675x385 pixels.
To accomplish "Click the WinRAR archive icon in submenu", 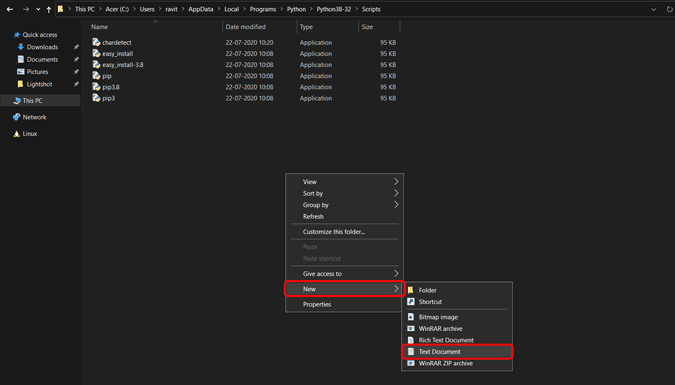I will (x=411, y=329).
